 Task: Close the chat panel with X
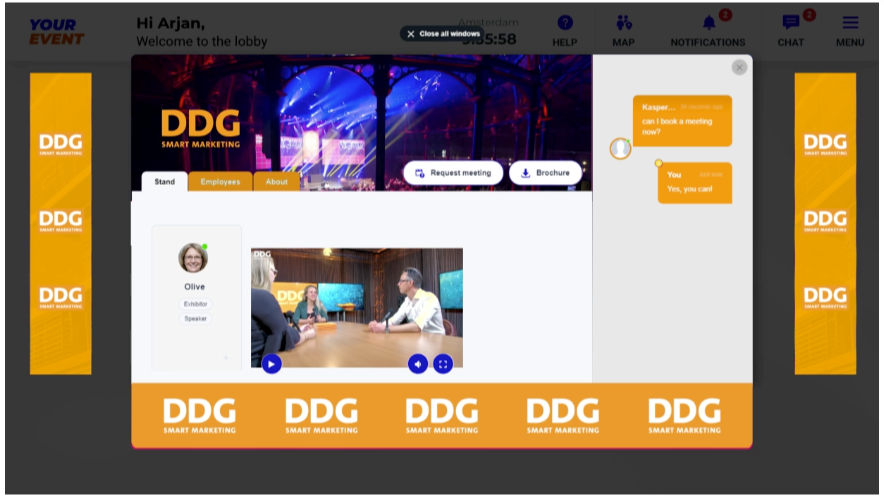[x=739, y=67]
